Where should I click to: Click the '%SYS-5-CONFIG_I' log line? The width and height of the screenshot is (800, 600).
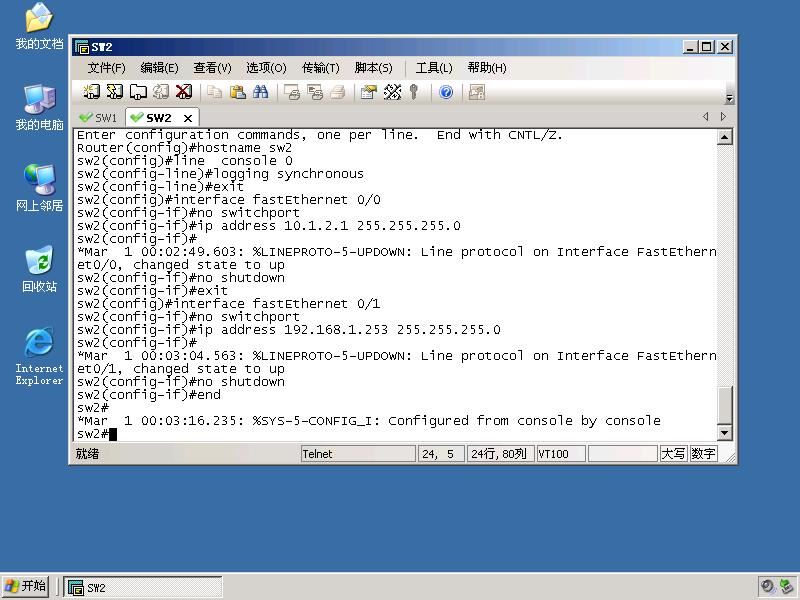click(369, 421)
